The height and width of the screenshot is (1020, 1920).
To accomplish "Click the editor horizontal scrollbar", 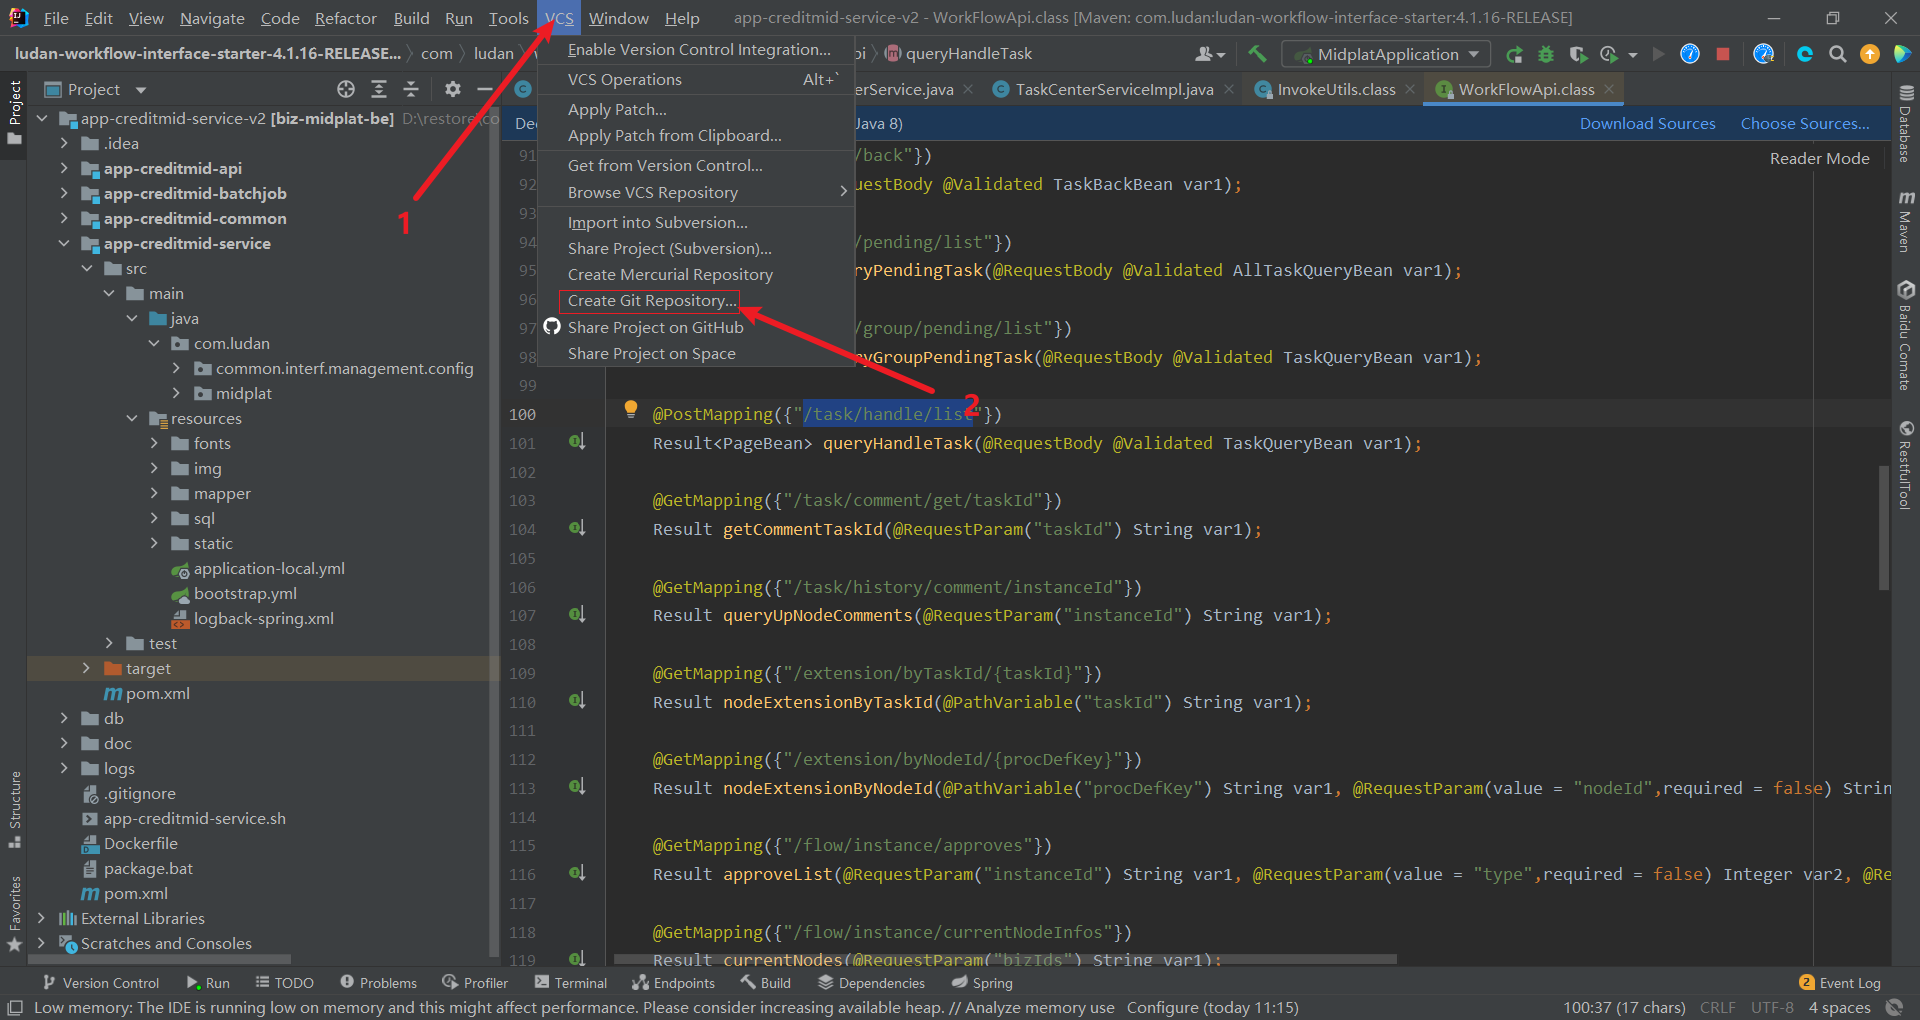I will (x=1005, y=959).
